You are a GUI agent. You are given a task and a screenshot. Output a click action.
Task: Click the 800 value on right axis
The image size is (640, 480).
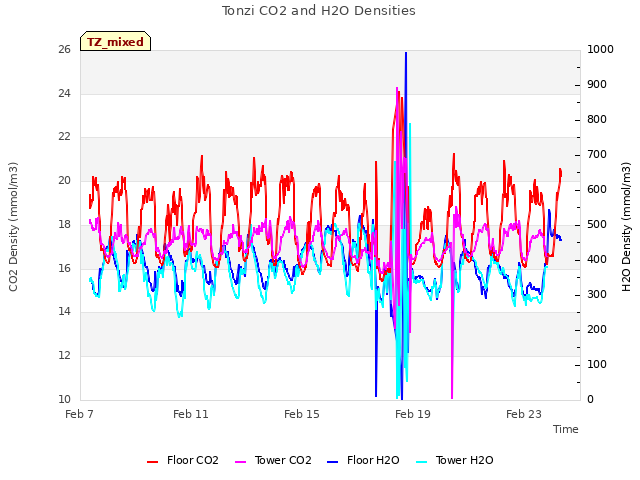597,120
